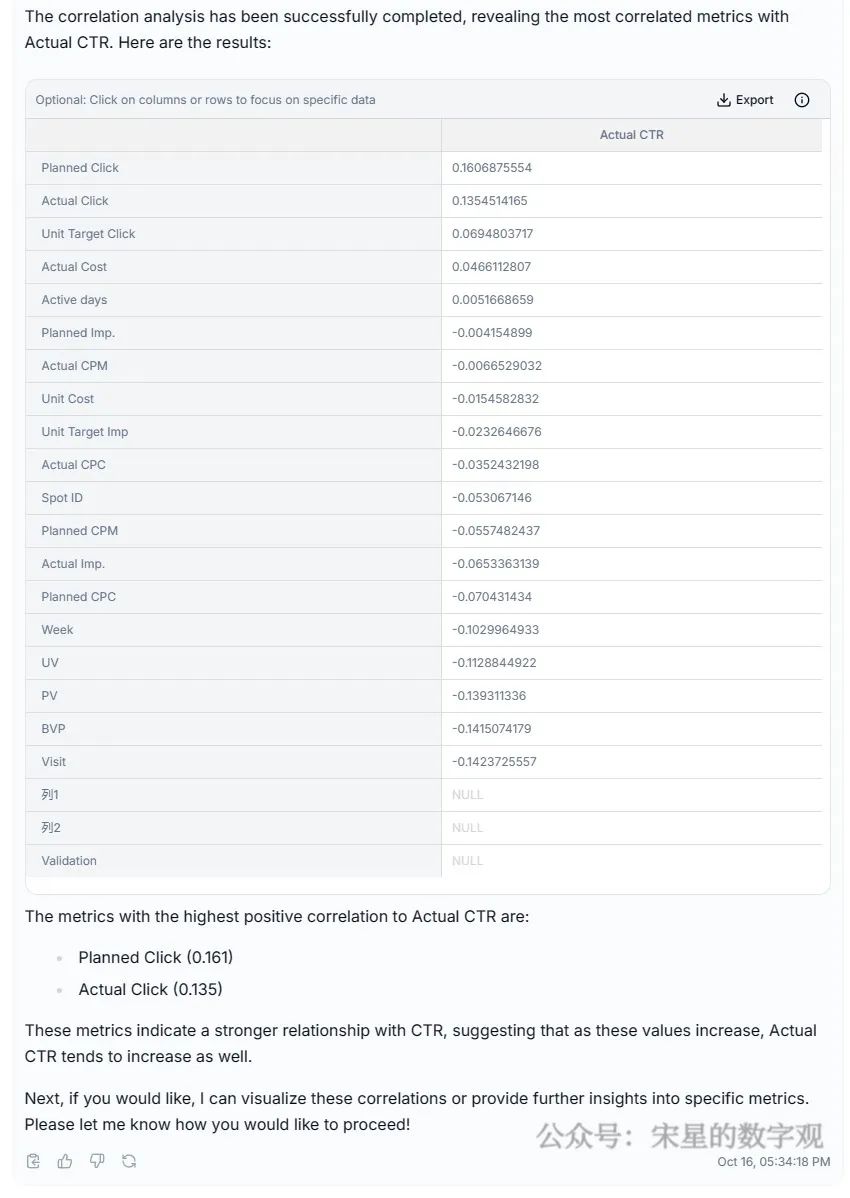Select the Actual CTR column header

[x=631, y=135]
